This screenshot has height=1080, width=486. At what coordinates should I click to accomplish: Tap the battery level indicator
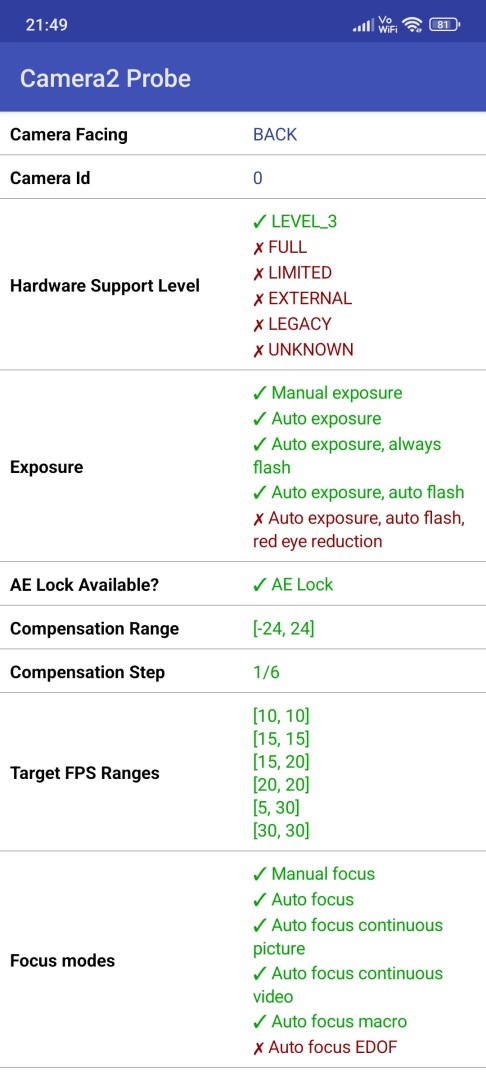(x=444, y=25)
